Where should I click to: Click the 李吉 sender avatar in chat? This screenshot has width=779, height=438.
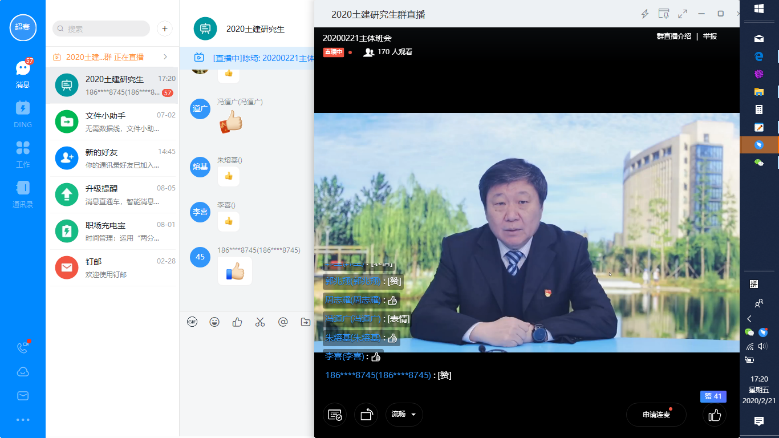pyautogui.click(x=200, y=212)
